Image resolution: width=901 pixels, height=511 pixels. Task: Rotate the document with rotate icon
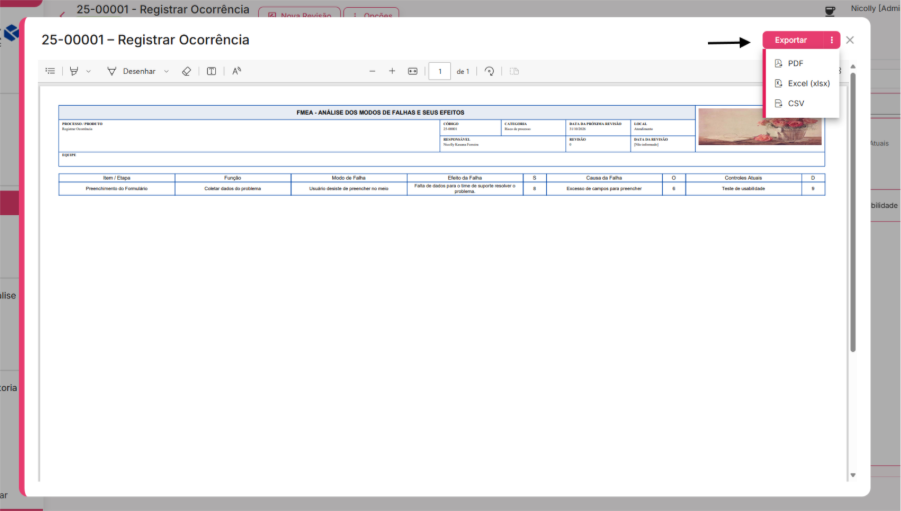(x=489, y=71)
